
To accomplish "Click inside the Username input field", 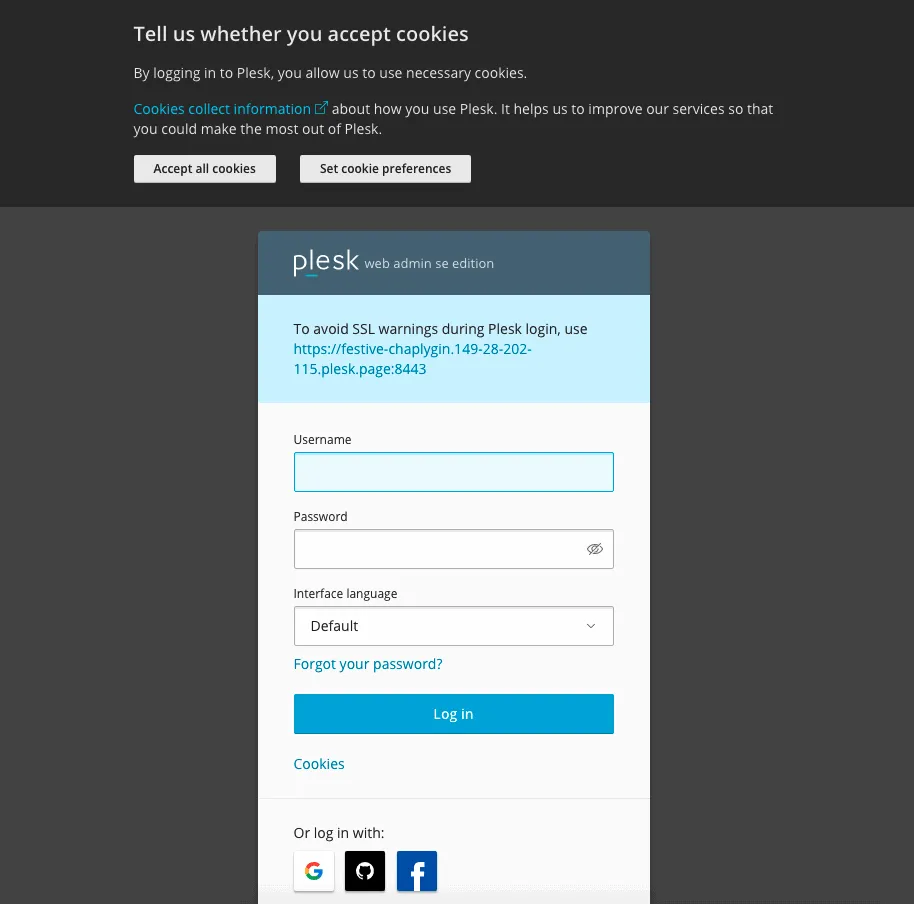I will coord(453,471).
